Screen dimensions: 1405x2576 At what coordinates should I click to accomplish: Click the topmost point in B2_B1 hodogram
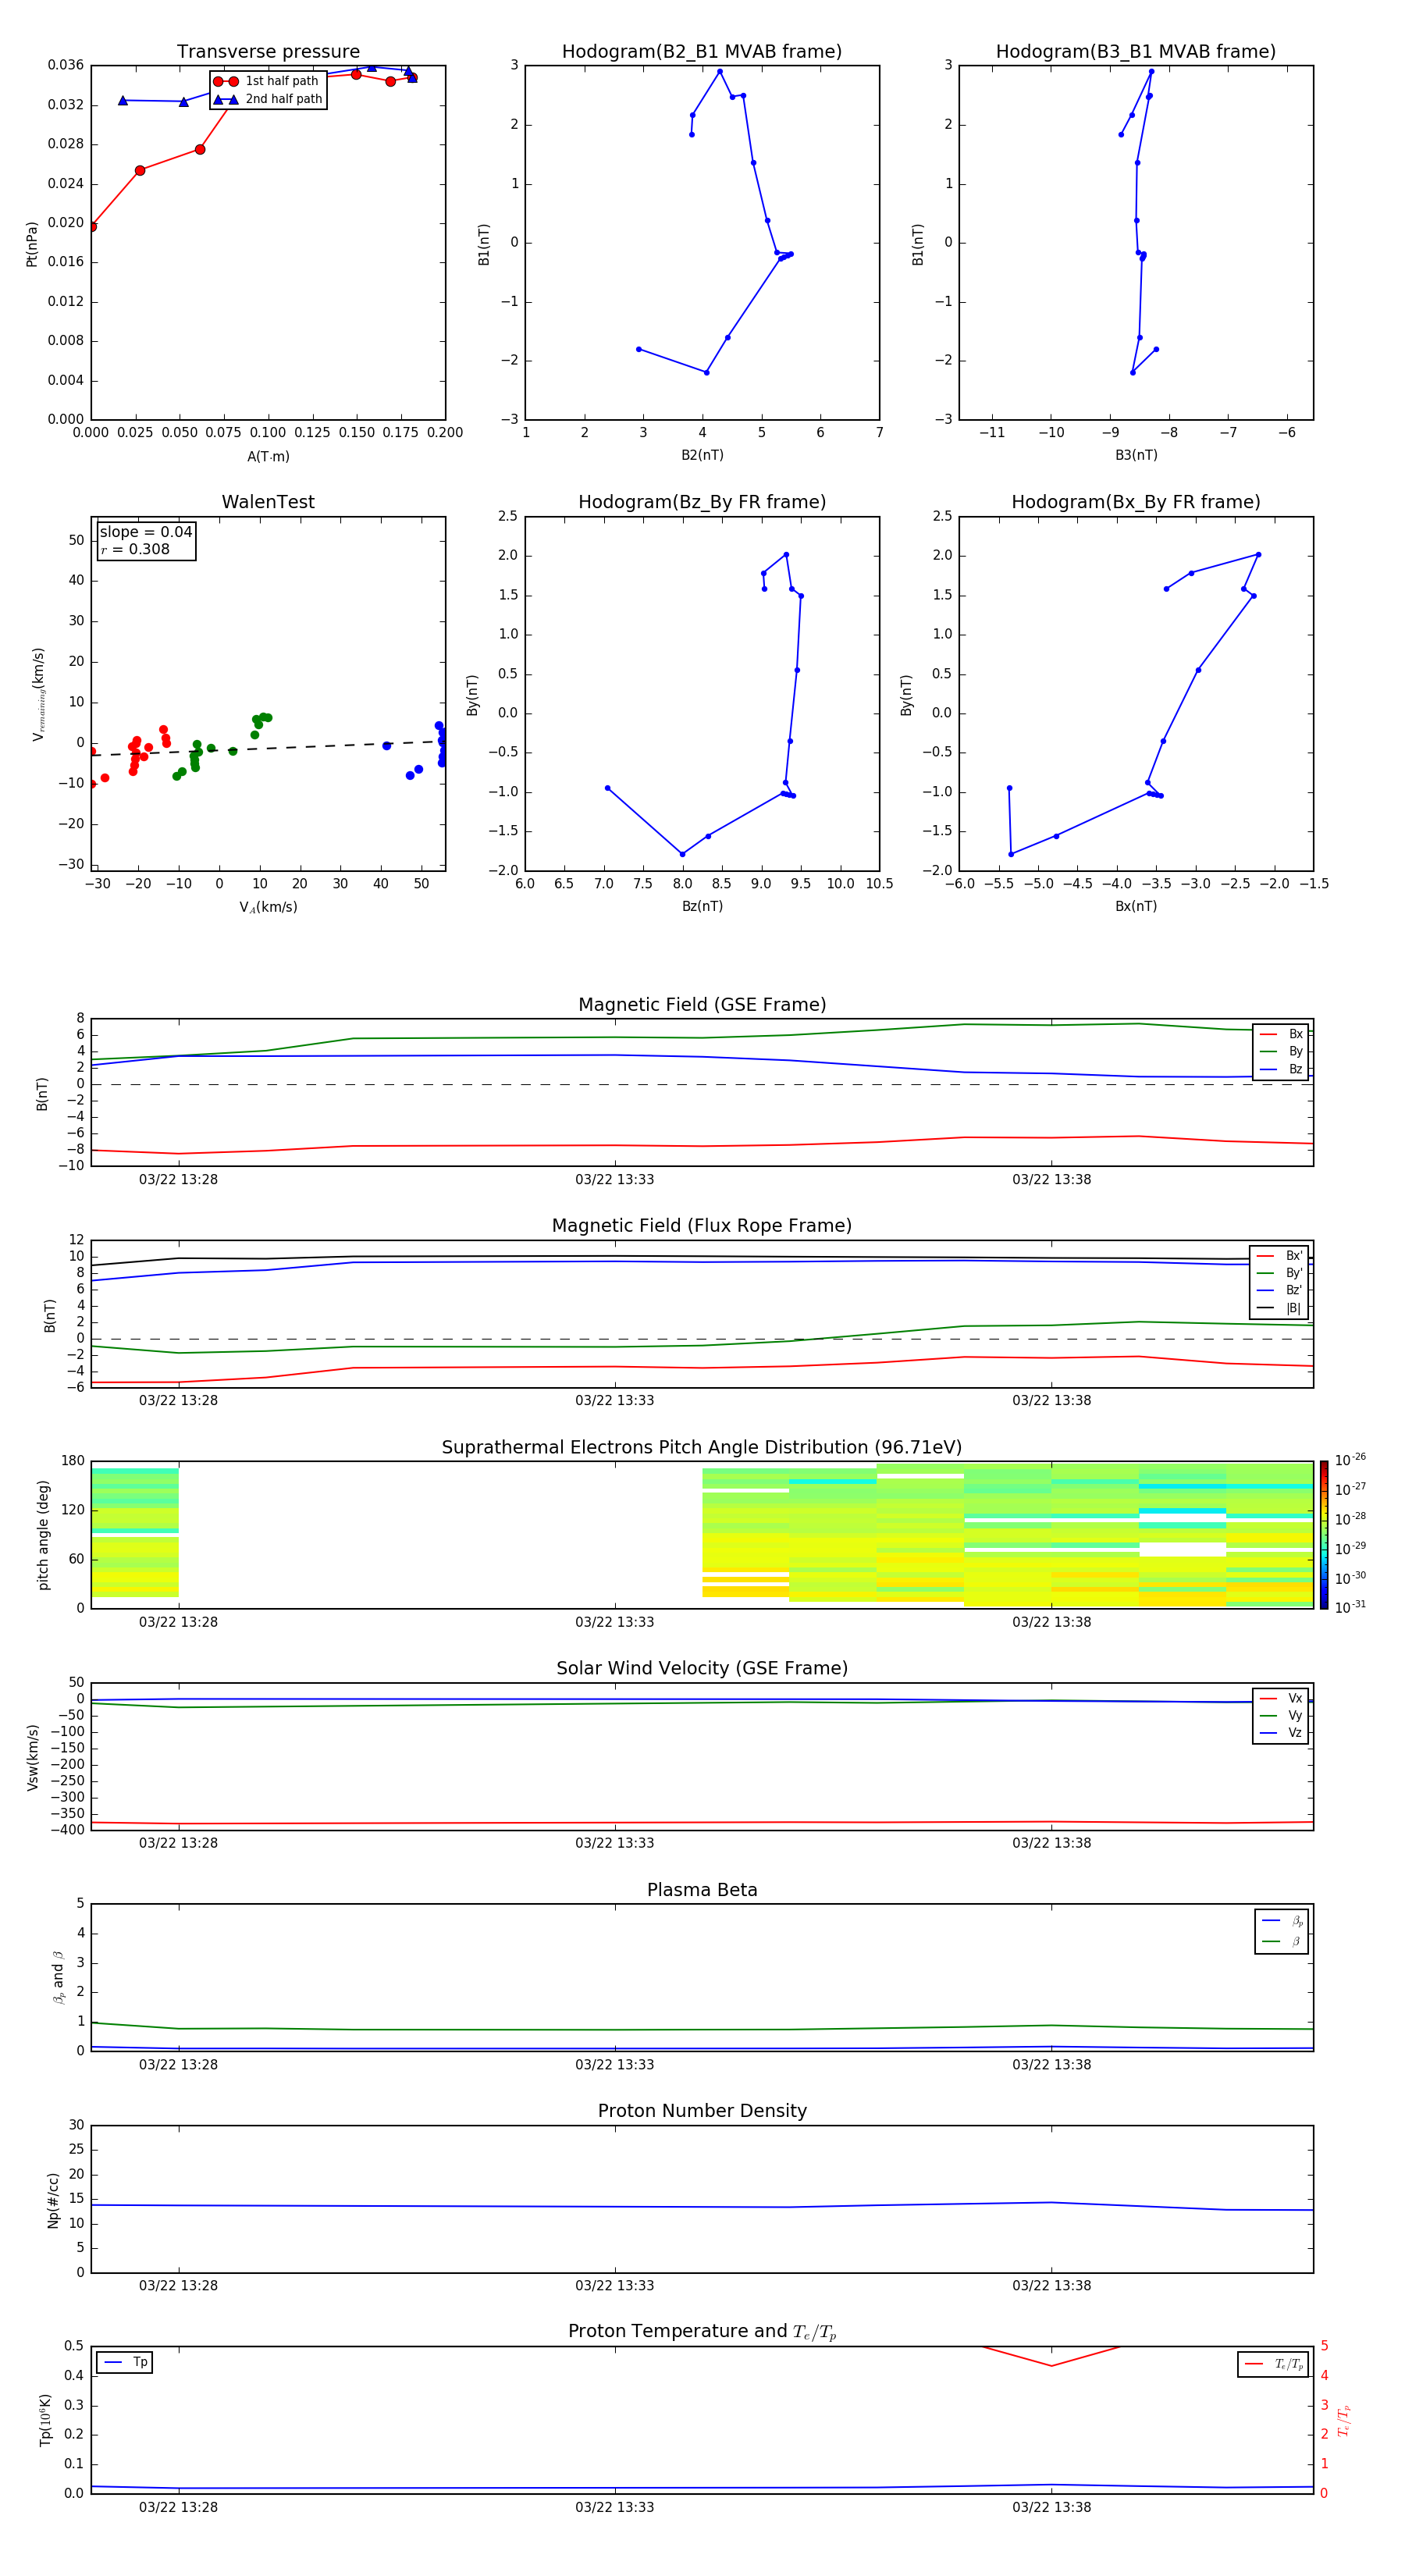click(720, 71)
